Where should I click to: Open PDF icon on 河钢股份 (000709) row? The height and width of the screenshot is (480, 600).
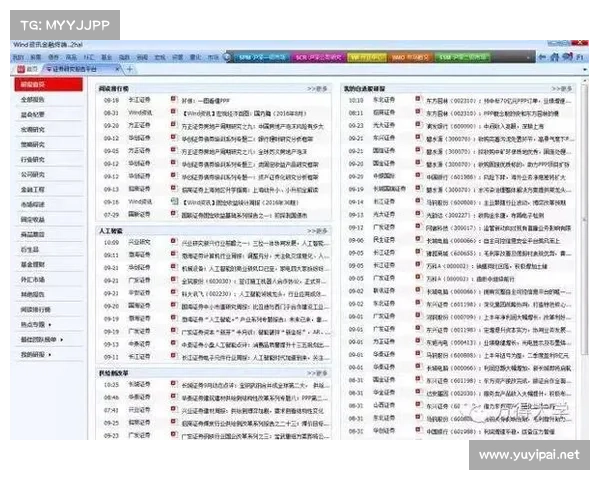(418, 316)
